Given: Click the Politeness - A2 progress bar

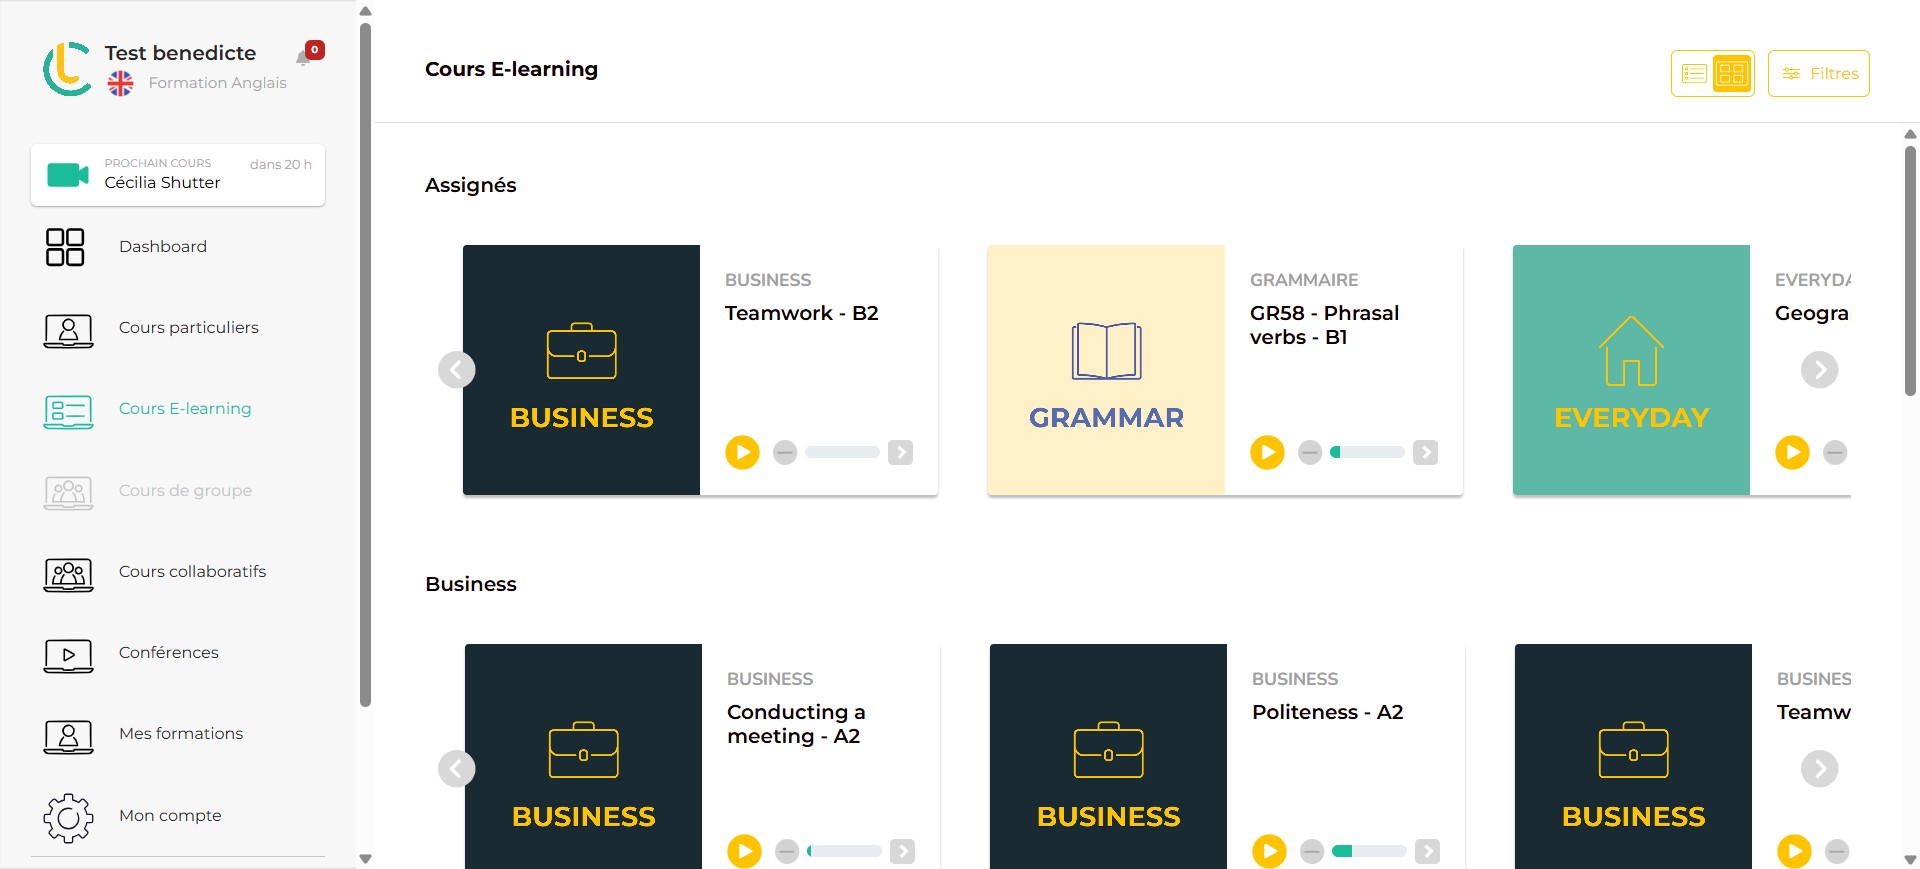Looking at the screenshot, I should [1369, 851].
